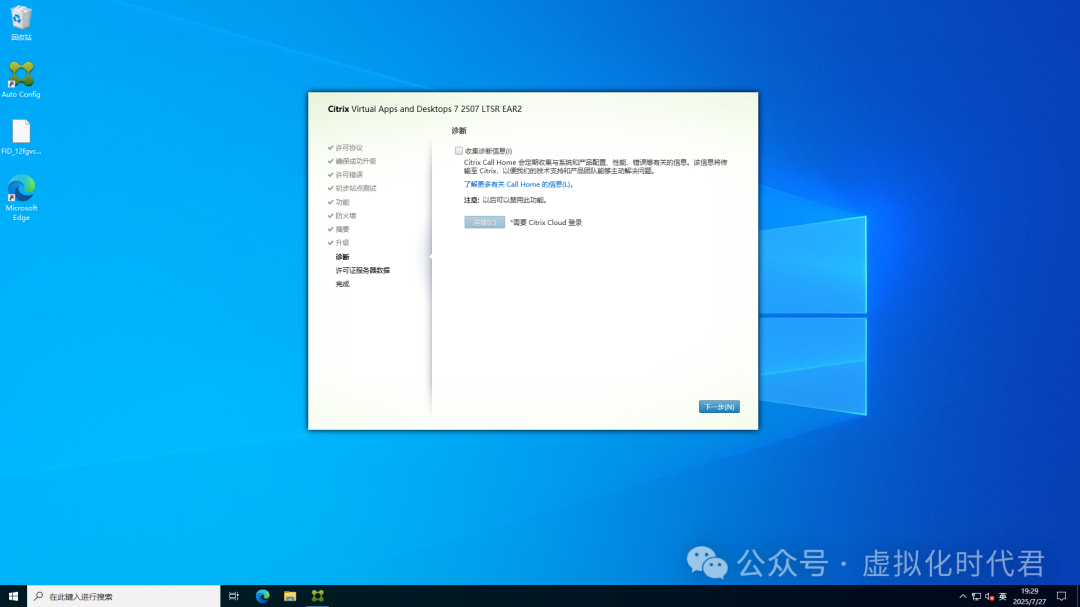Select the 摘要 step in sidebar

342,229
